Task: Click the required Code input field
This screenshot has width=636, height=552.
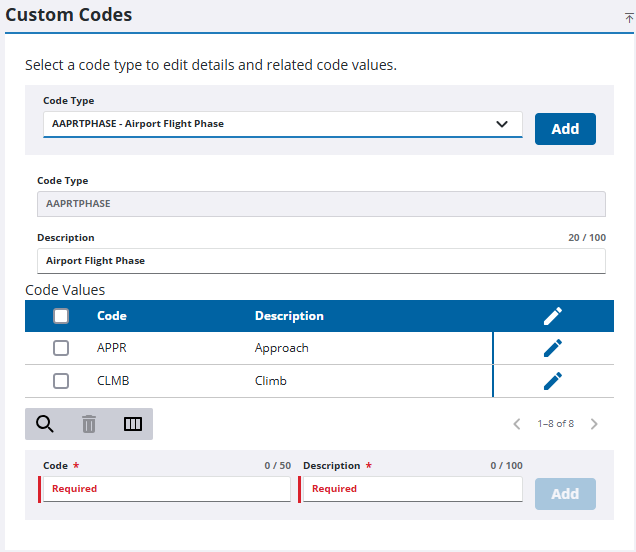Action: [167, 489]
